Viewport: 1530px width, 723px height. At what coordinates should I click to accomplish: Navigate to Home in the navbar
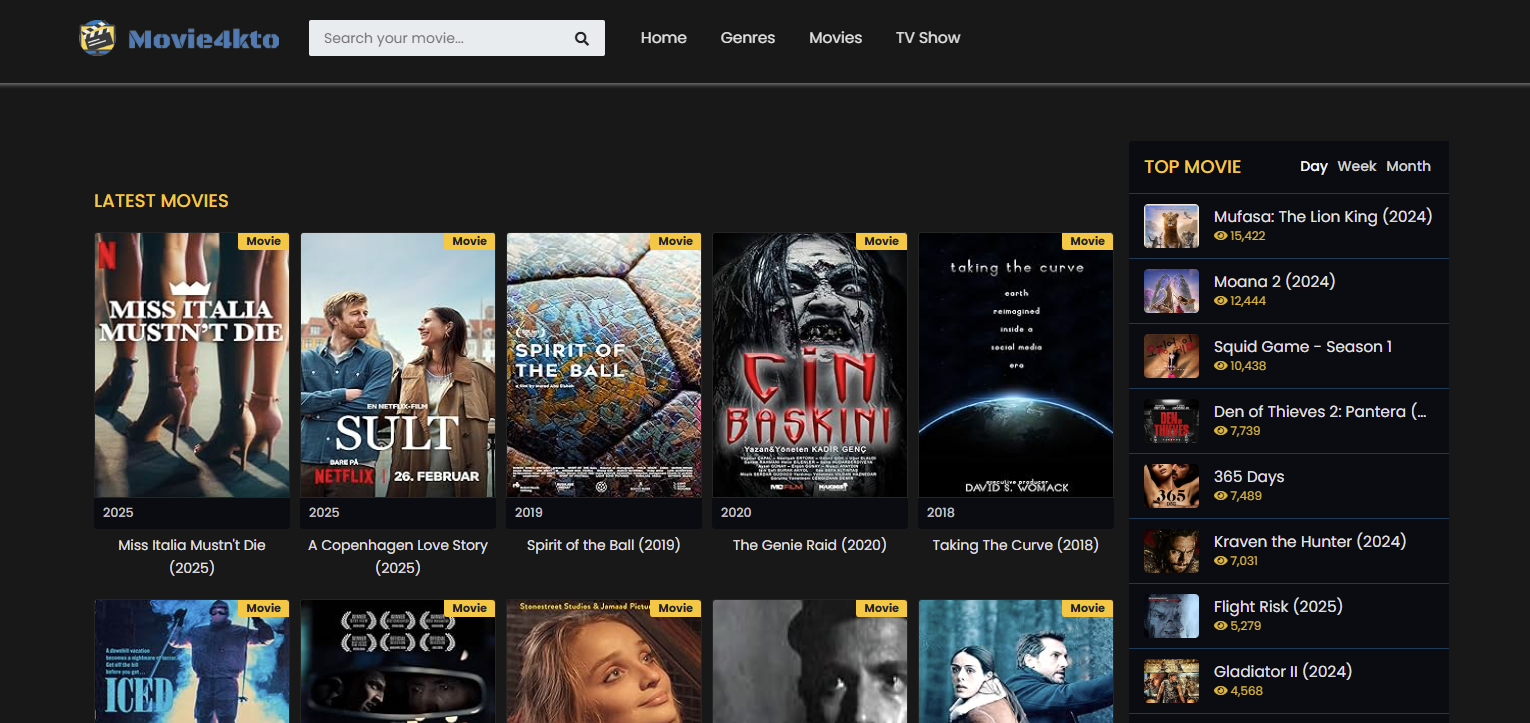pos(663,38)
